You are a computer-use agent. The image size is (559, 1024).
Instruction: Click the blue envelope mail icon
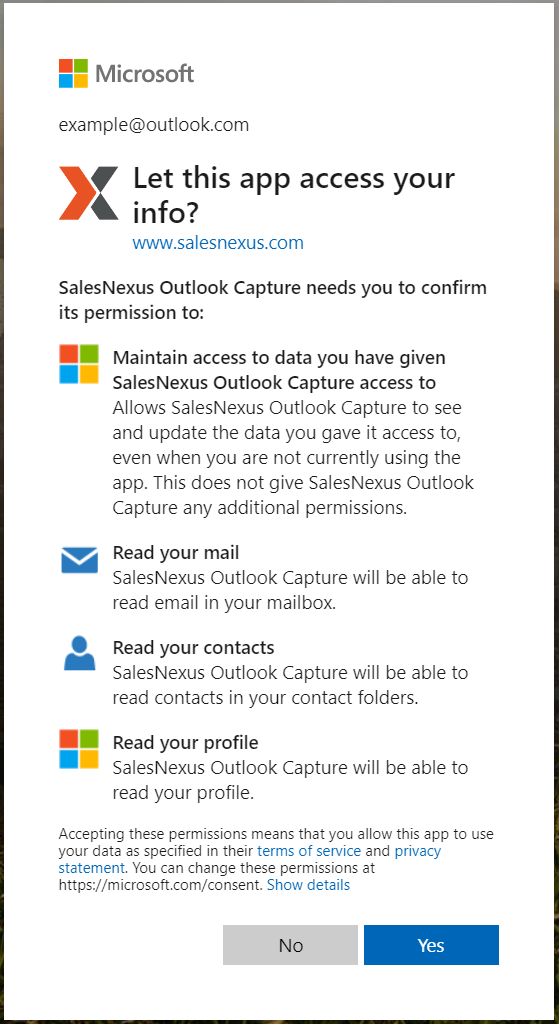click(x=79, y=560)
